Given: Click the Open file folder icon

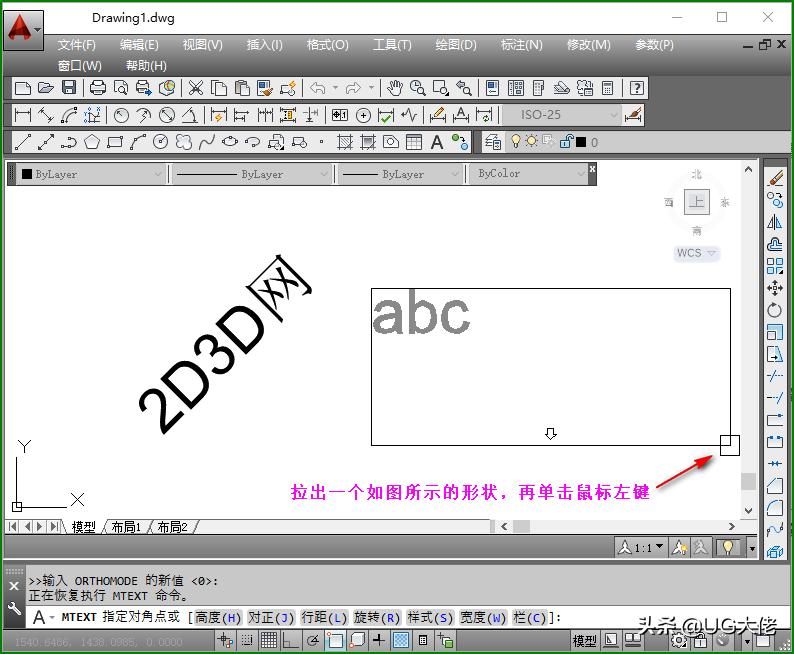Looking at the screenshot, I should click(46, 88).
